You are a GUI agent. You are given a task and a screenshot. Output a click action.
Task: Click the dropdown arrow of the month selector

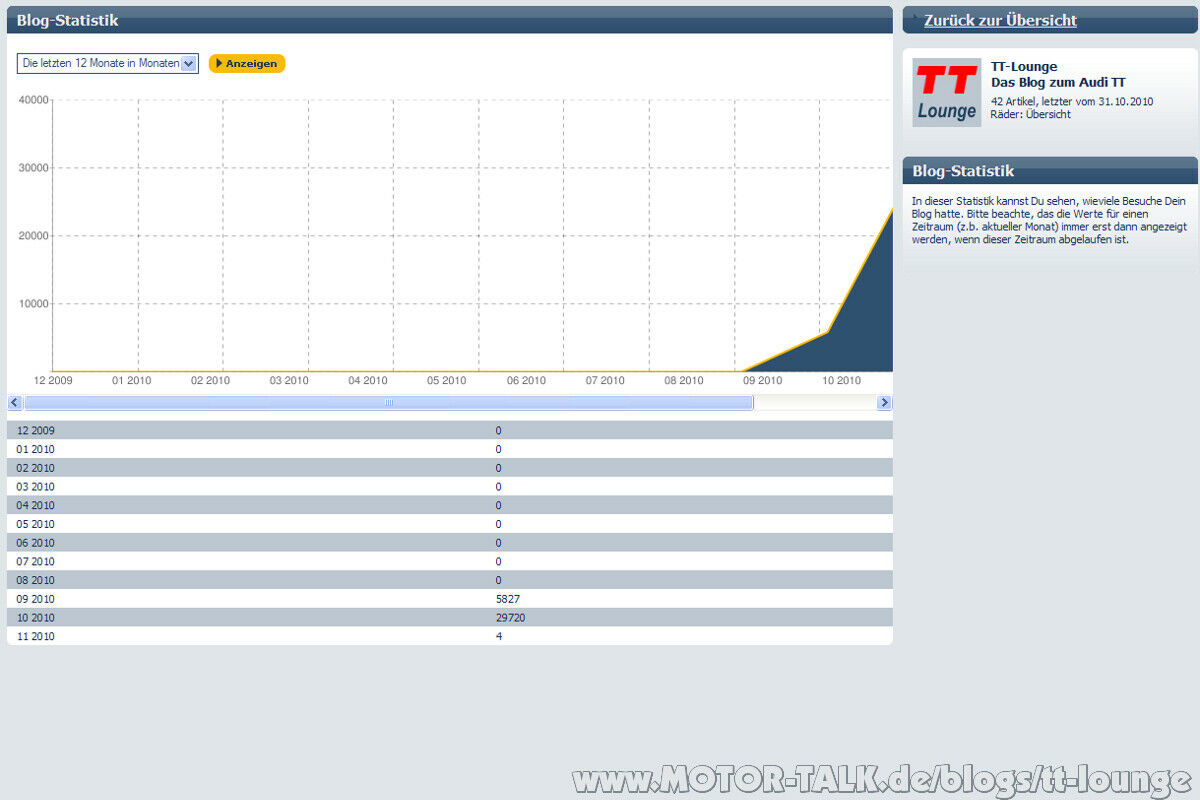(190, 63)
